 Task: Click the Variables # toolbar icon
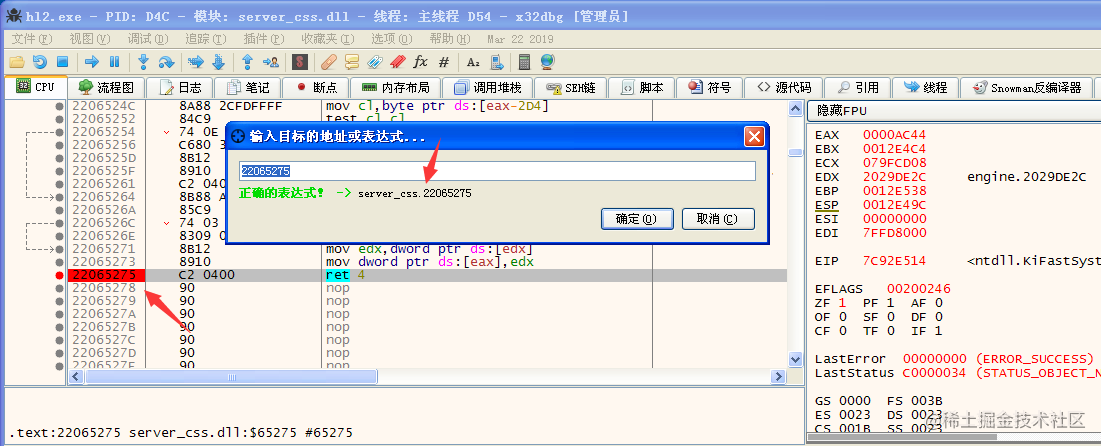(x=444, y=63)
